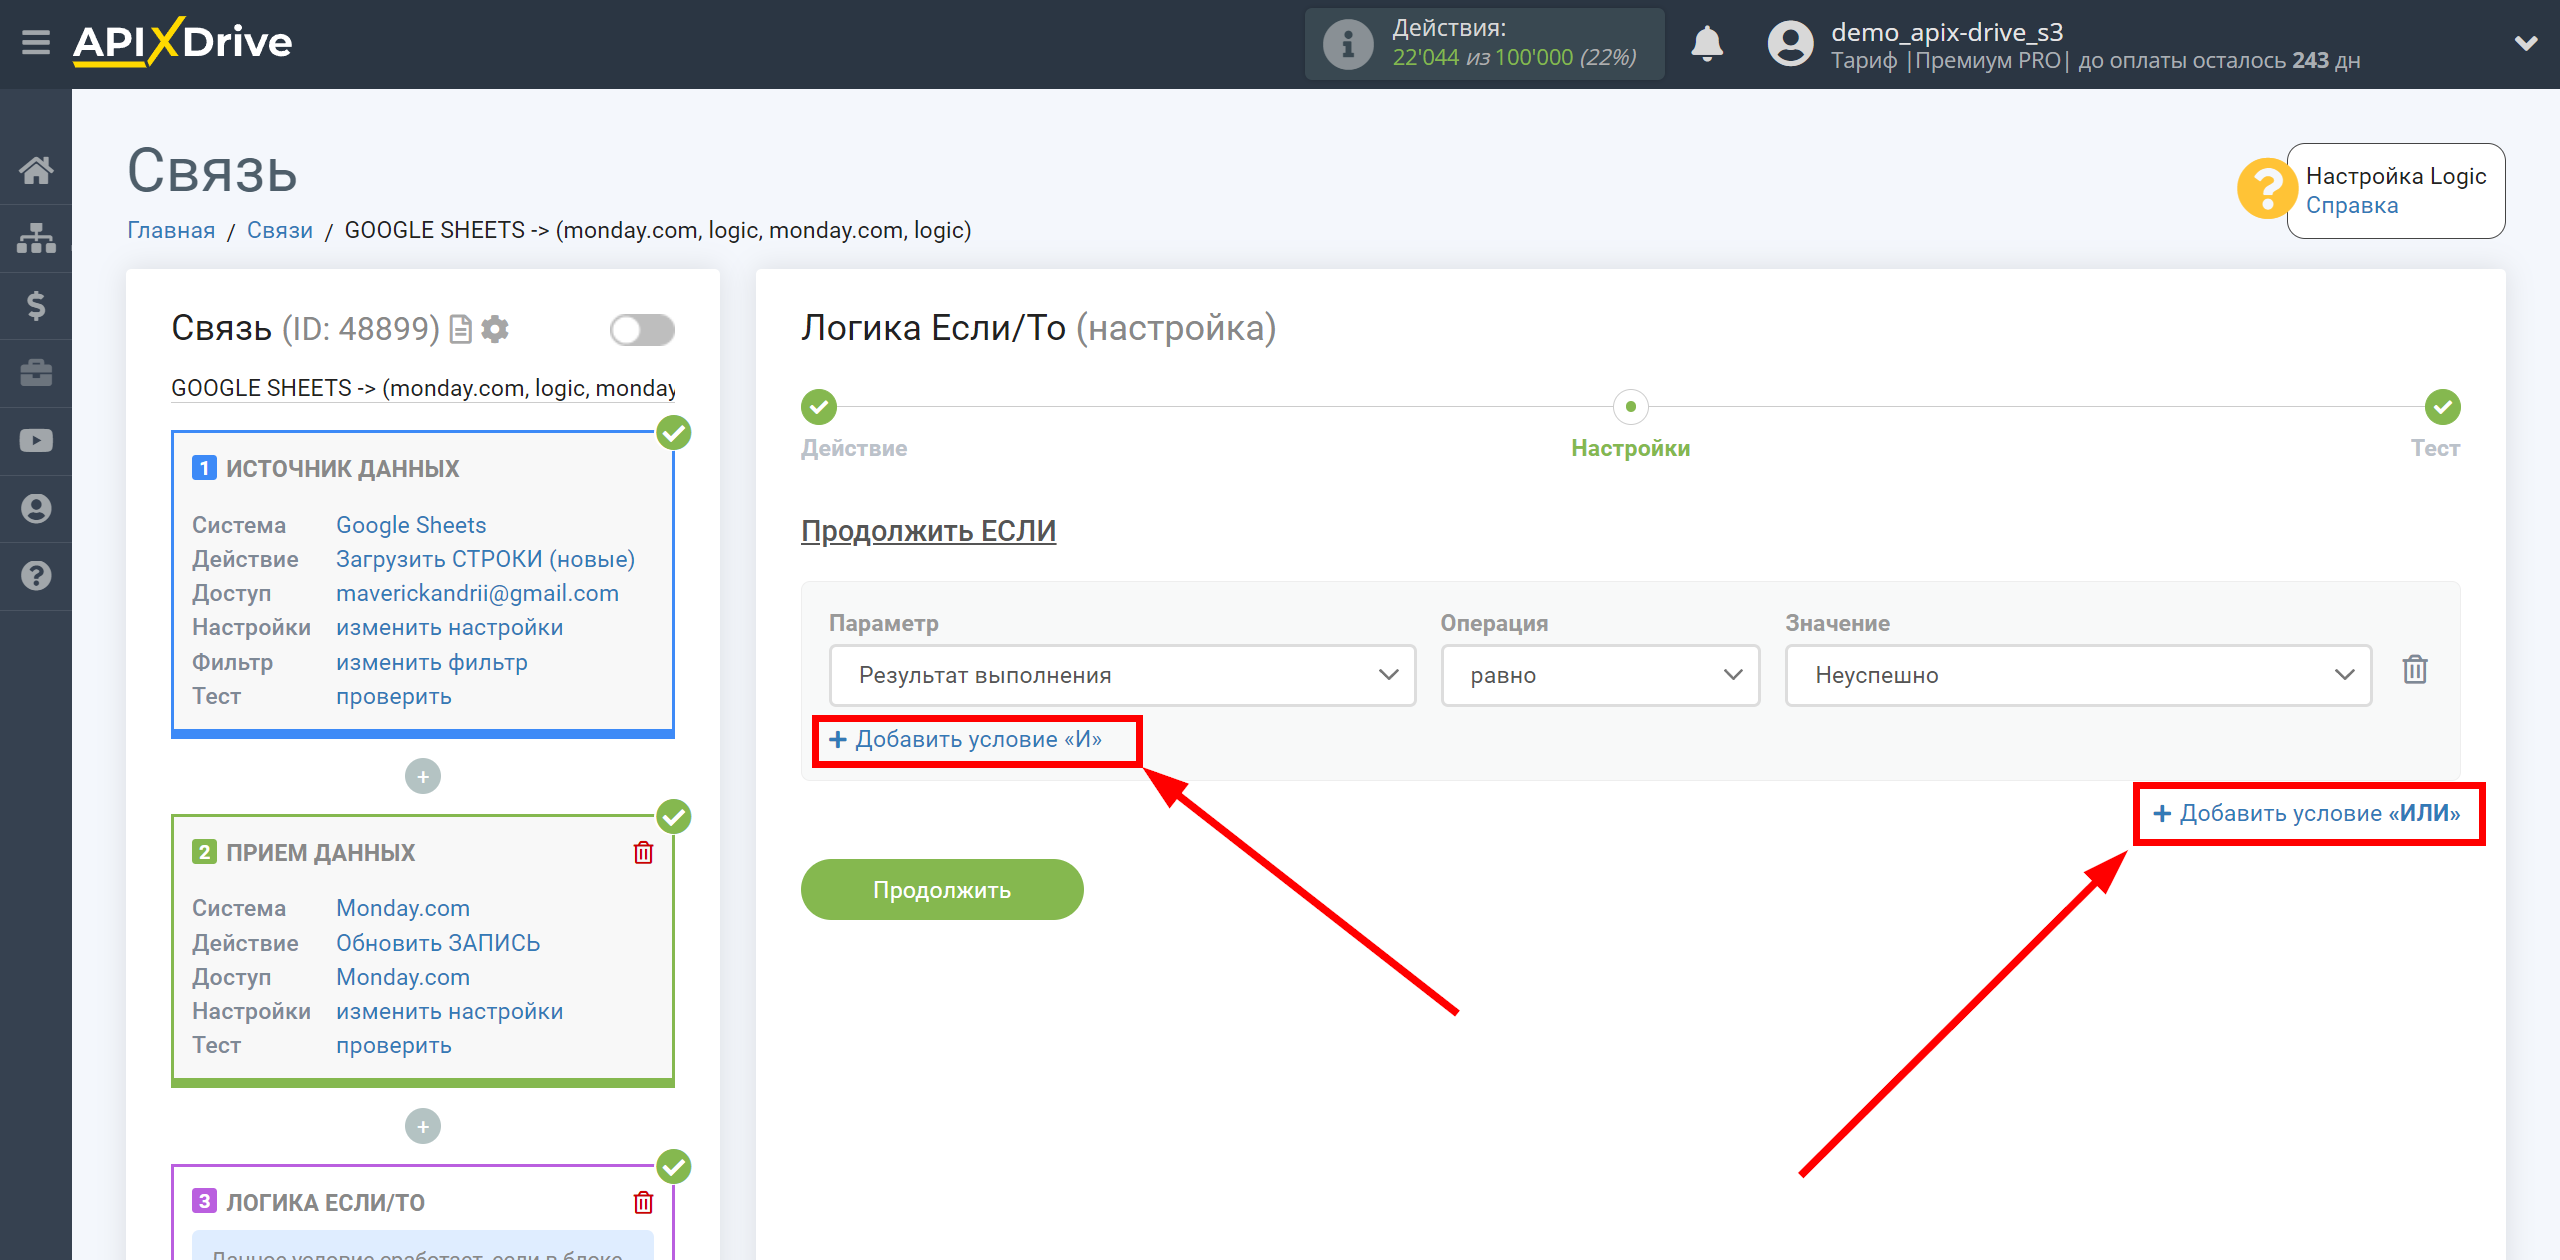Open the Home sidebar icon
The image size is (2560, 1260).
pos(36,170)
